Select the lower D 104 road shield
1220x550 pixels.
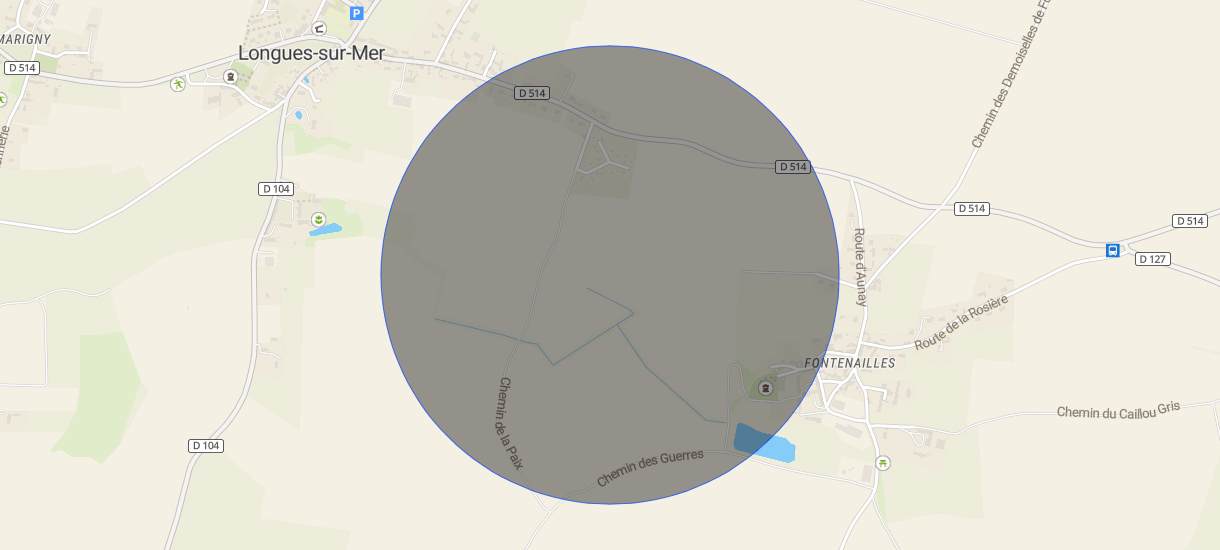(x=205, y=445)
